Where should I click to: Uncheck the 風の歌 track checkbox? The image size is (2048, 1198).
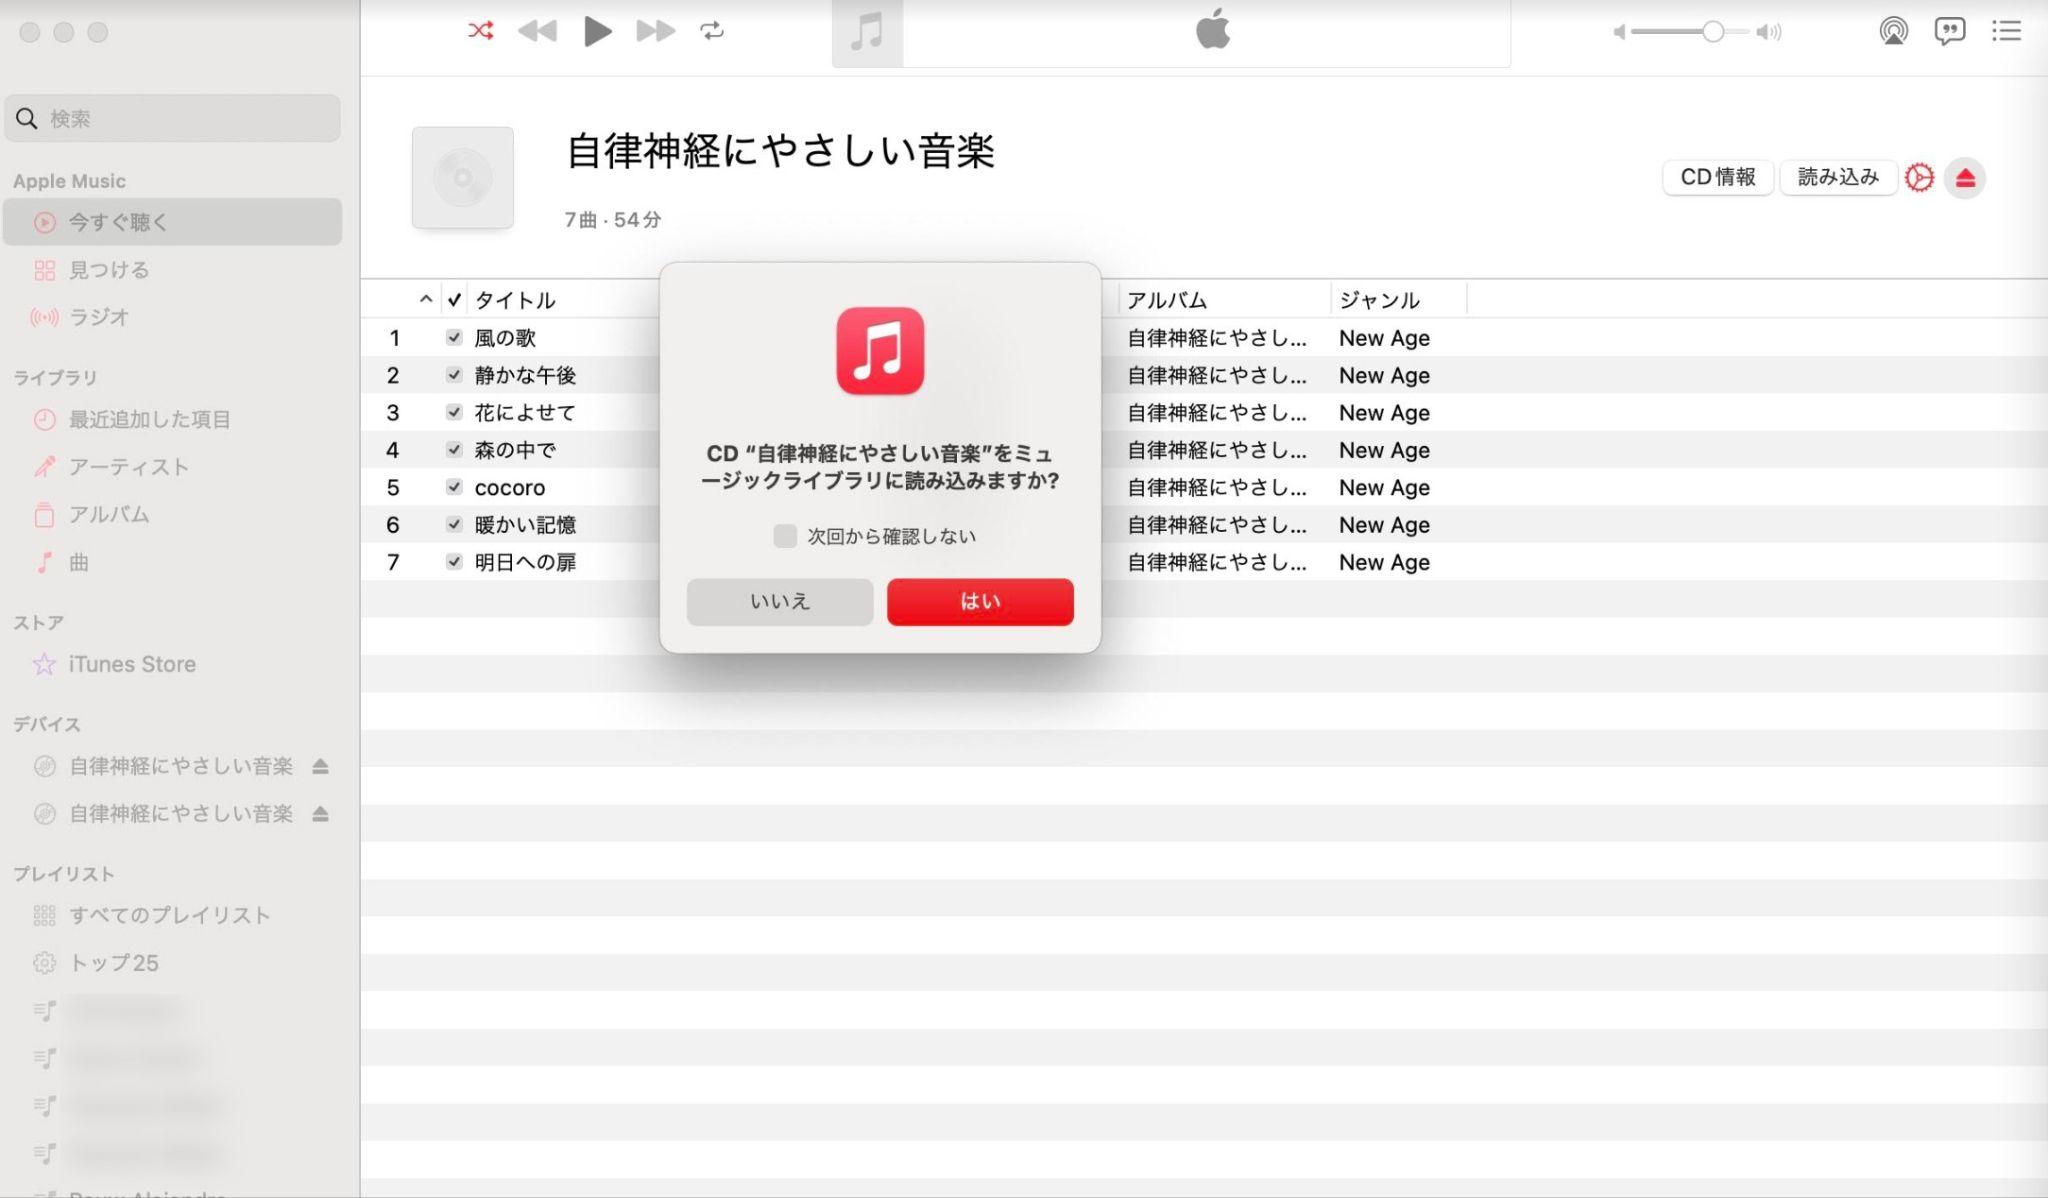point(454,337)
